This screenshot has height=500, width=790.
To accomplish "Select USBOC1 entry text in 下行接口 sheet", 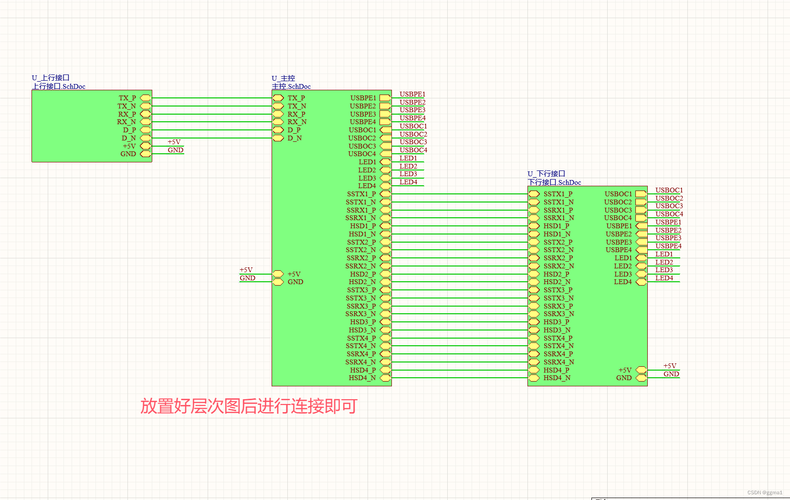I will click(x=618, y=194).
